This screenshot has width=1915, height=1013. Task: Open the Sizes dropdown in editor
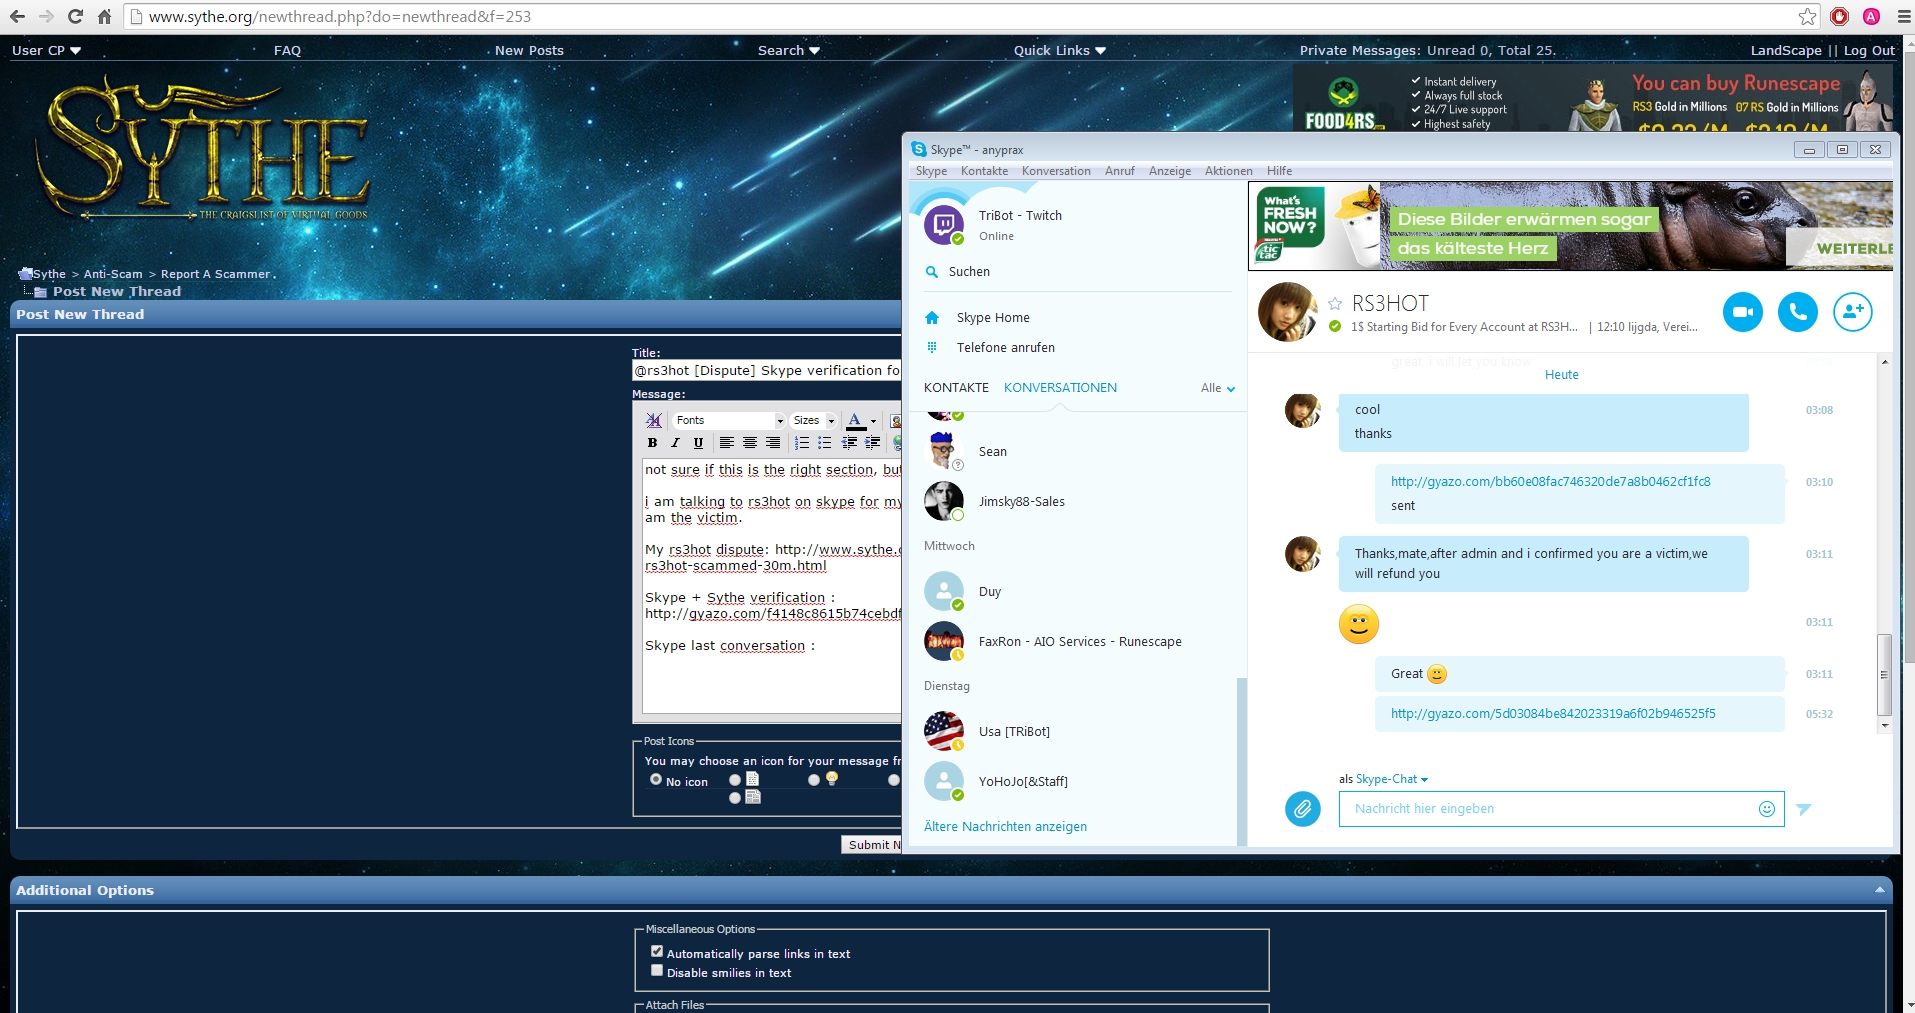[x=813, y=420]
